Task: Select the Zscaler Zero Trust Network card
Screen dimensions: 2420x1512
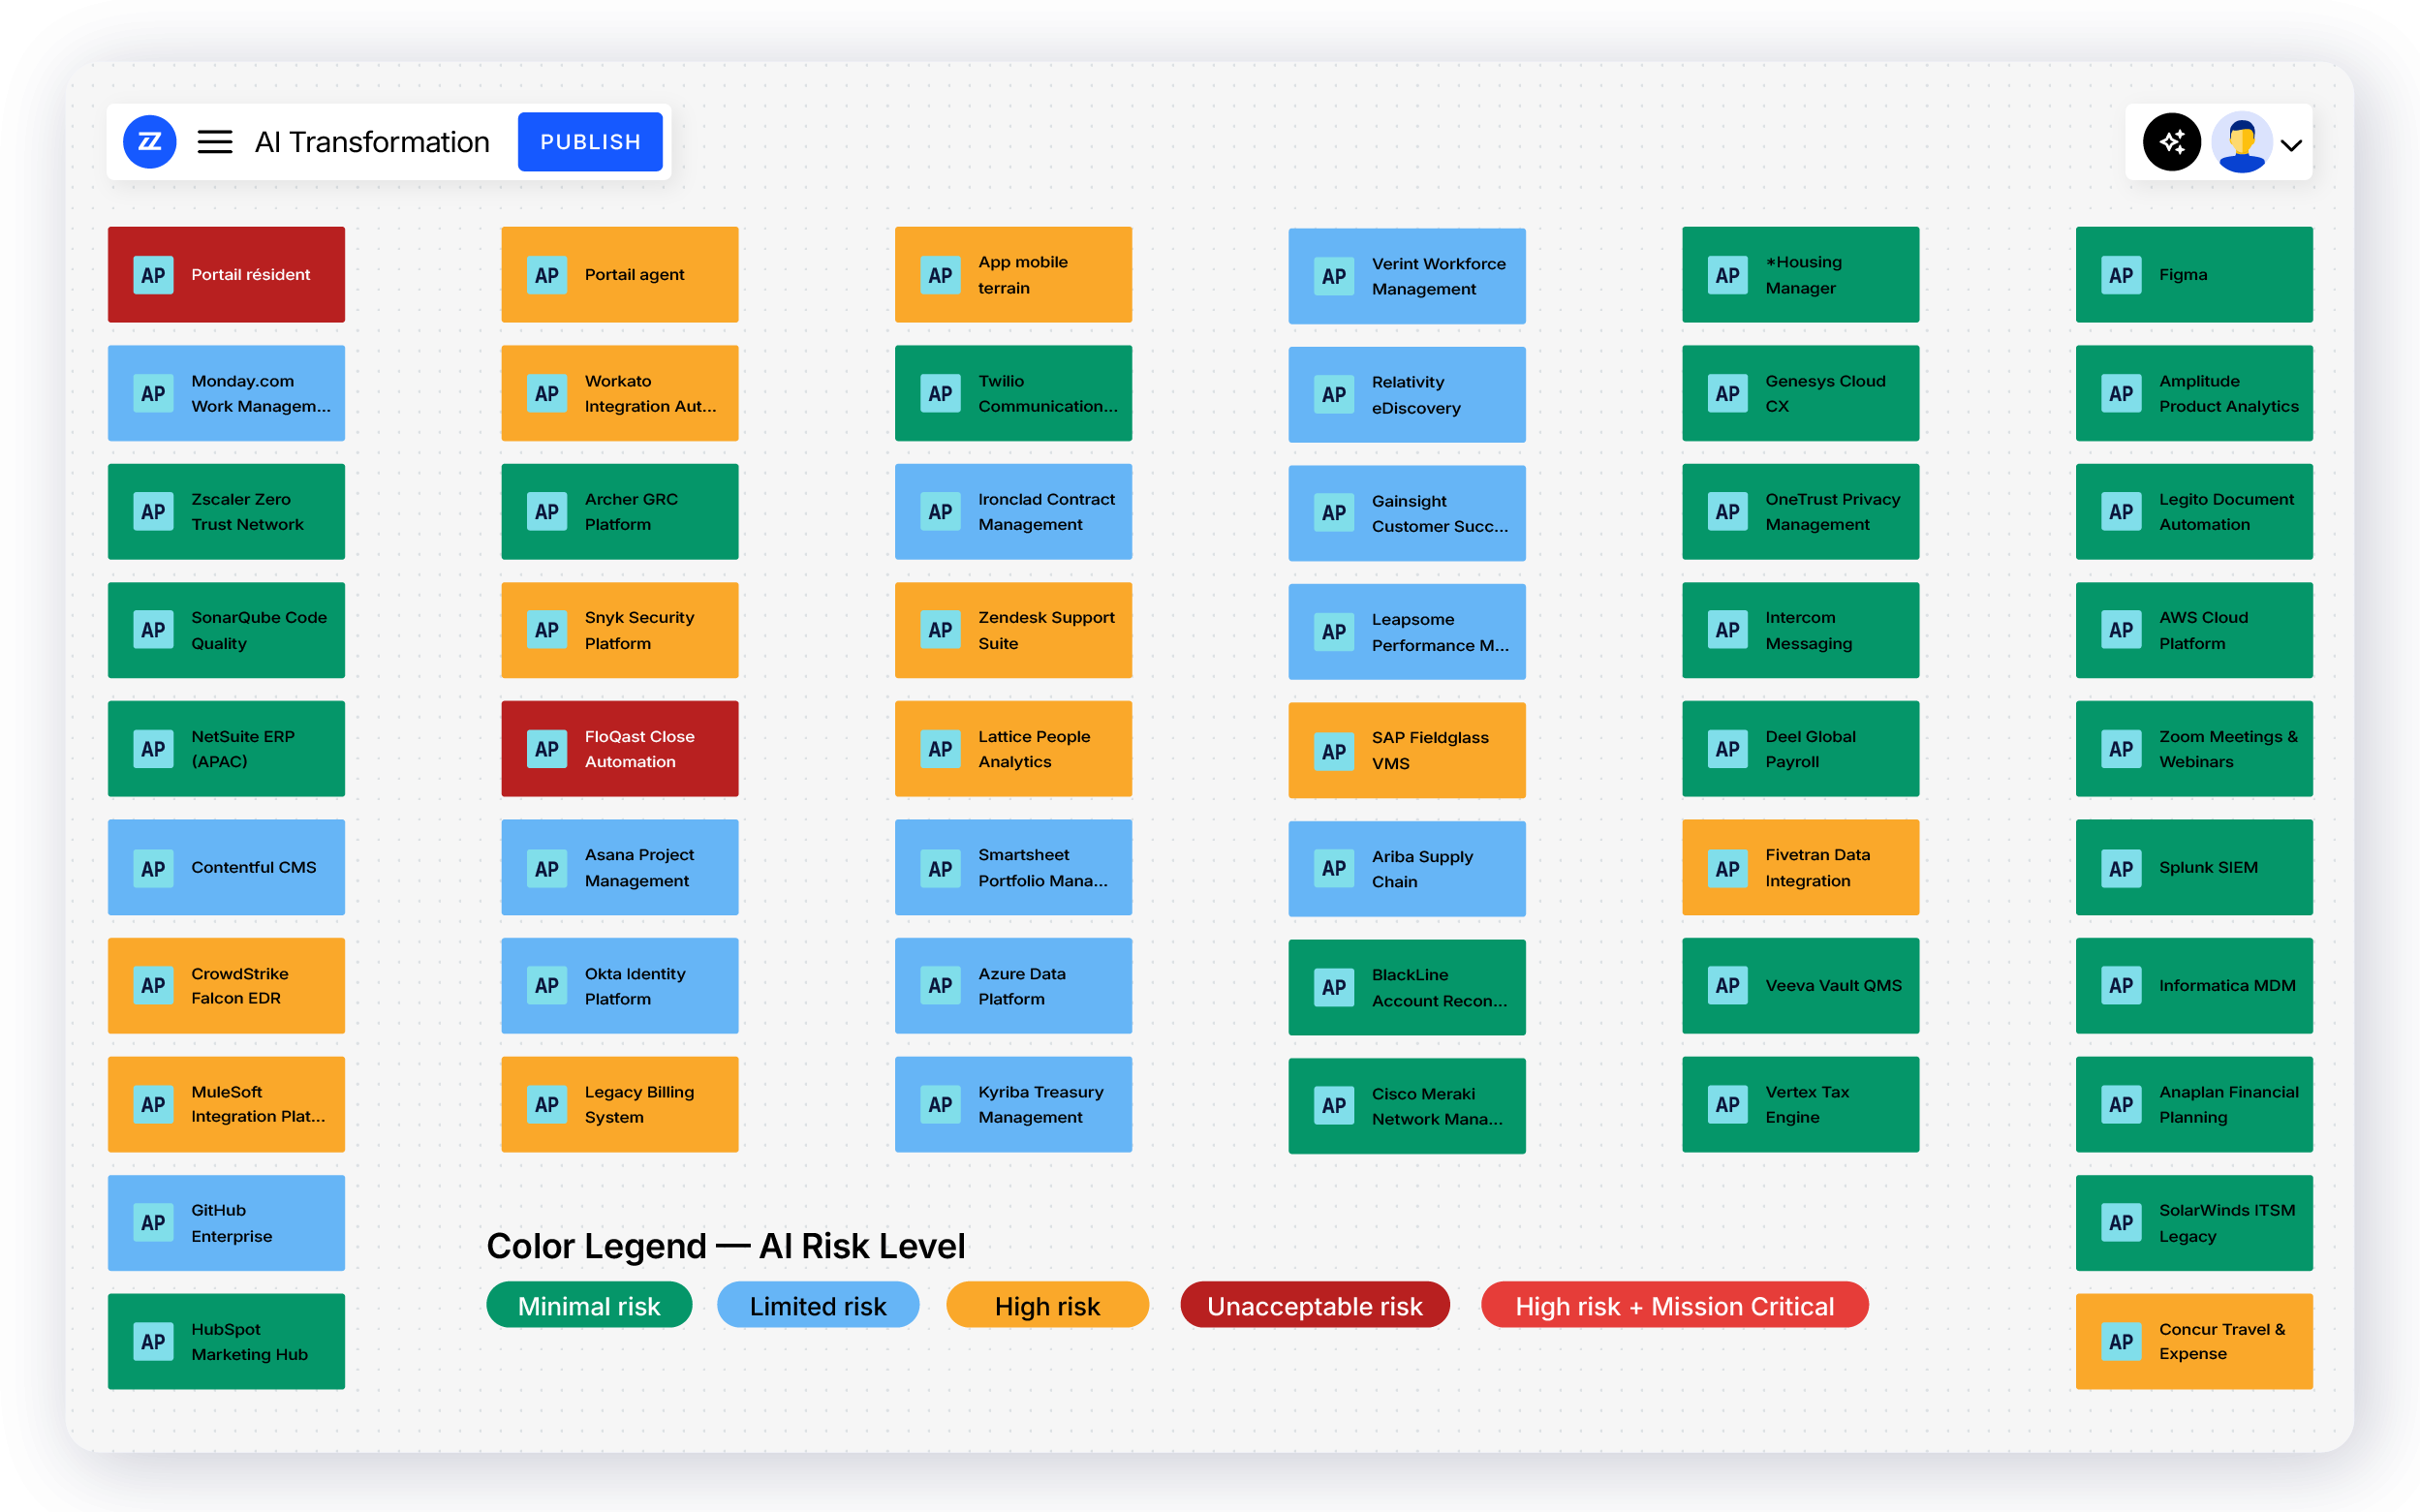Action: [226, 512]
